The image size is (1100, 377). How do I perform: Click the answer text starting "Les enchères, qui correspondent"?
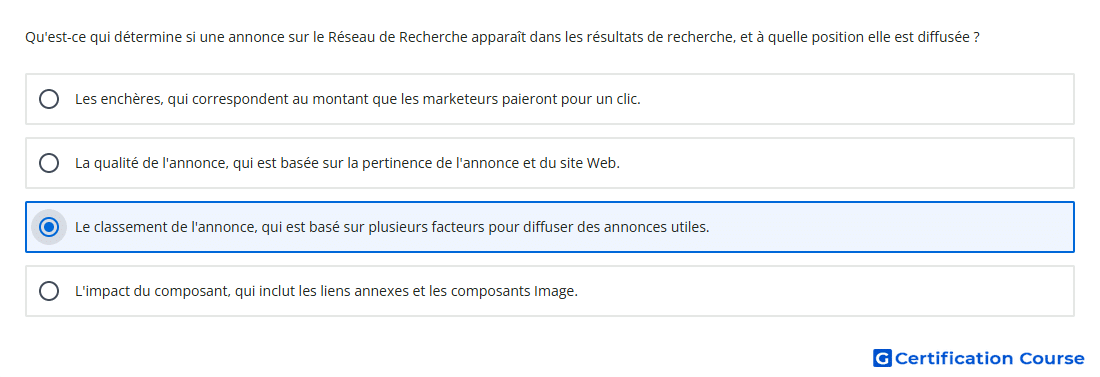coord(358,99)
